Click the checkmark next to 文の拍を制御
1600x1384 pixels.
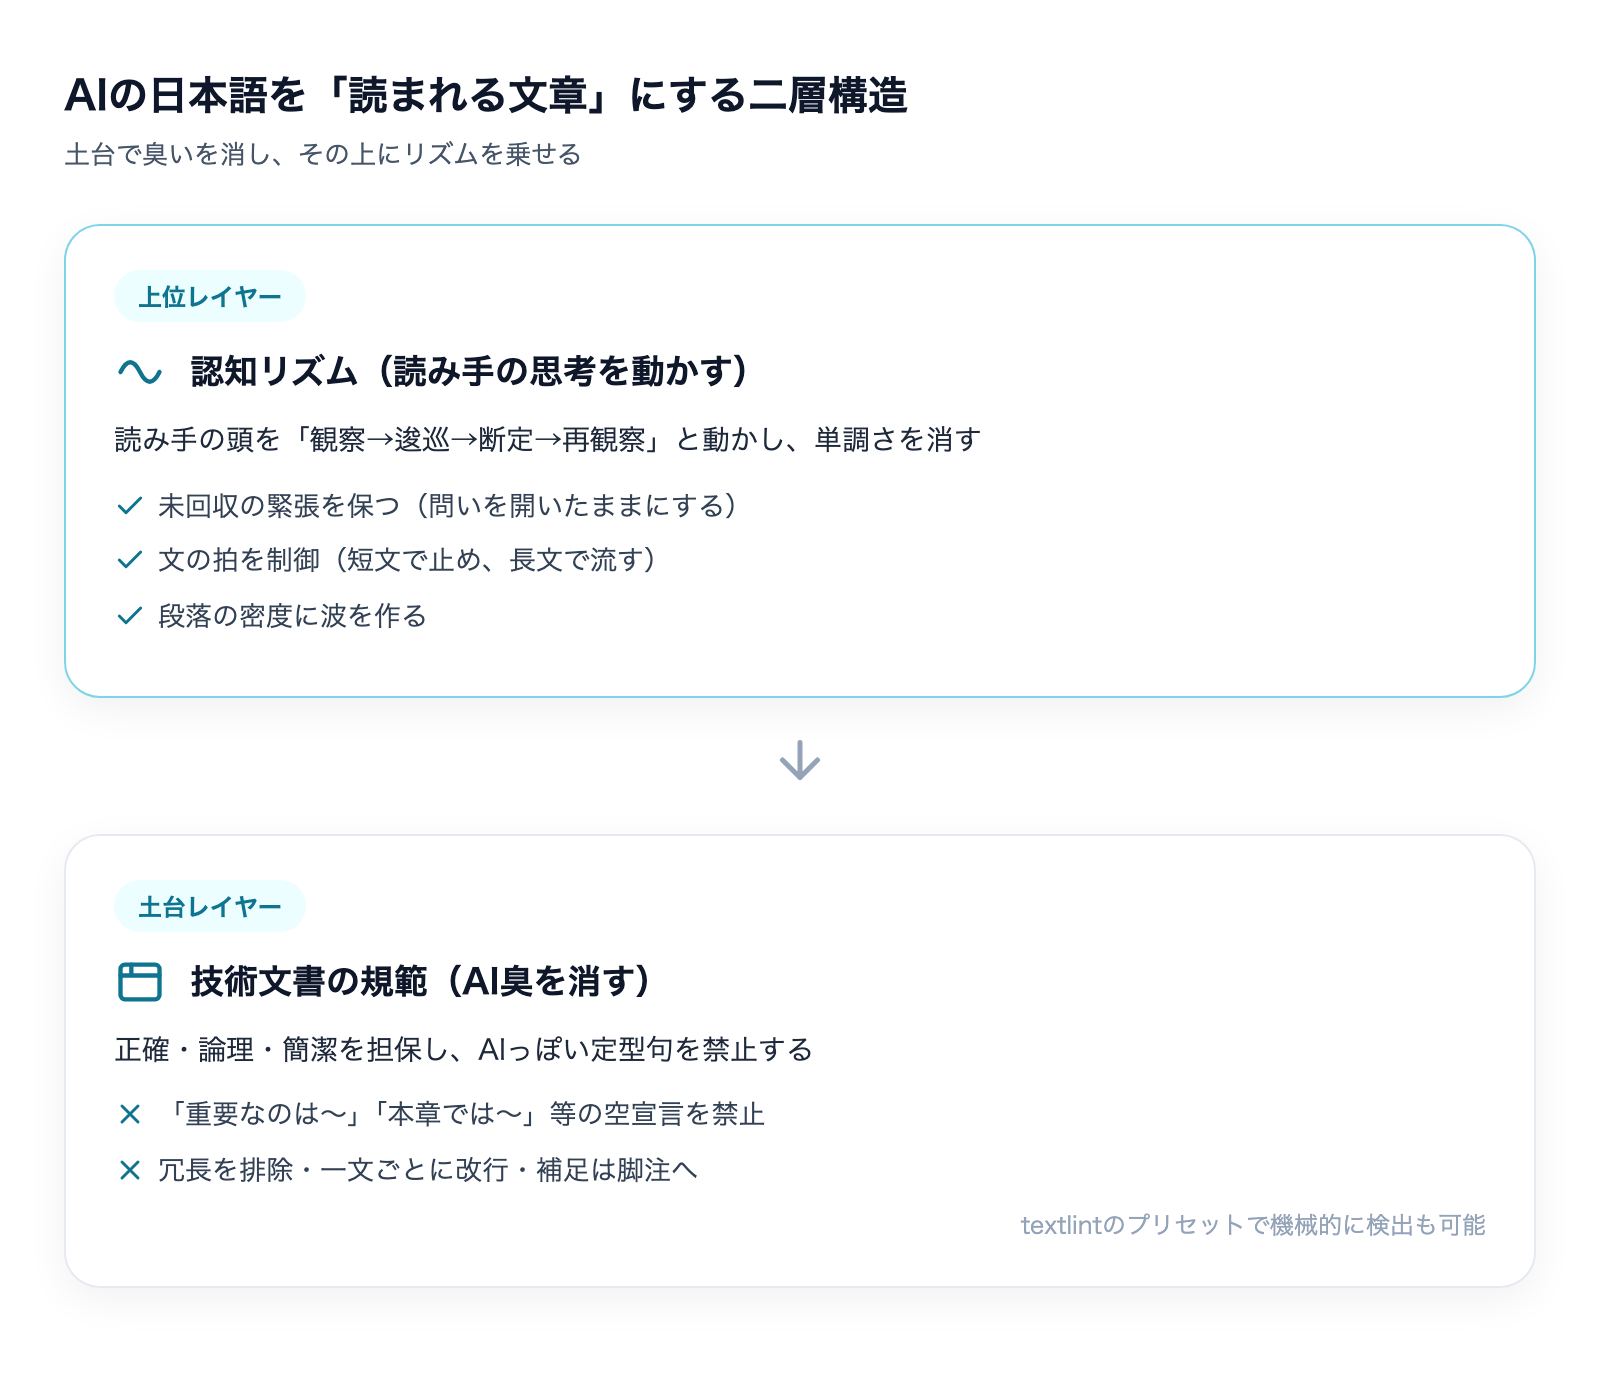click(130, 560)
